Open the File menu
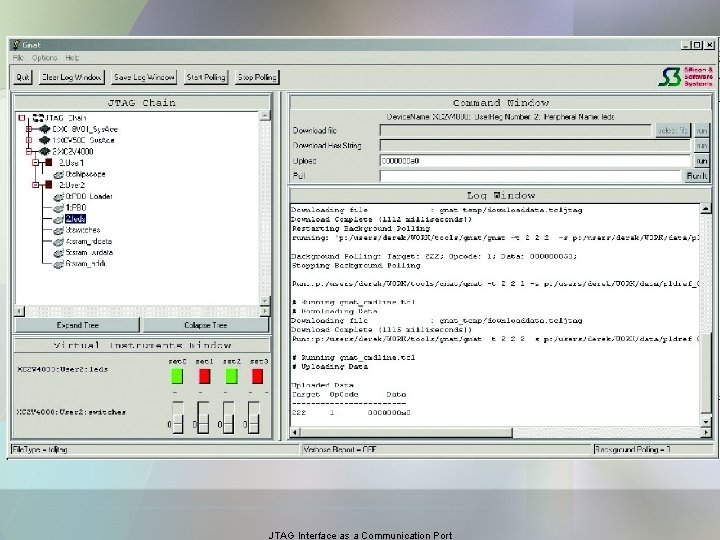Screen dimensions: 720x540 [18, 58]
